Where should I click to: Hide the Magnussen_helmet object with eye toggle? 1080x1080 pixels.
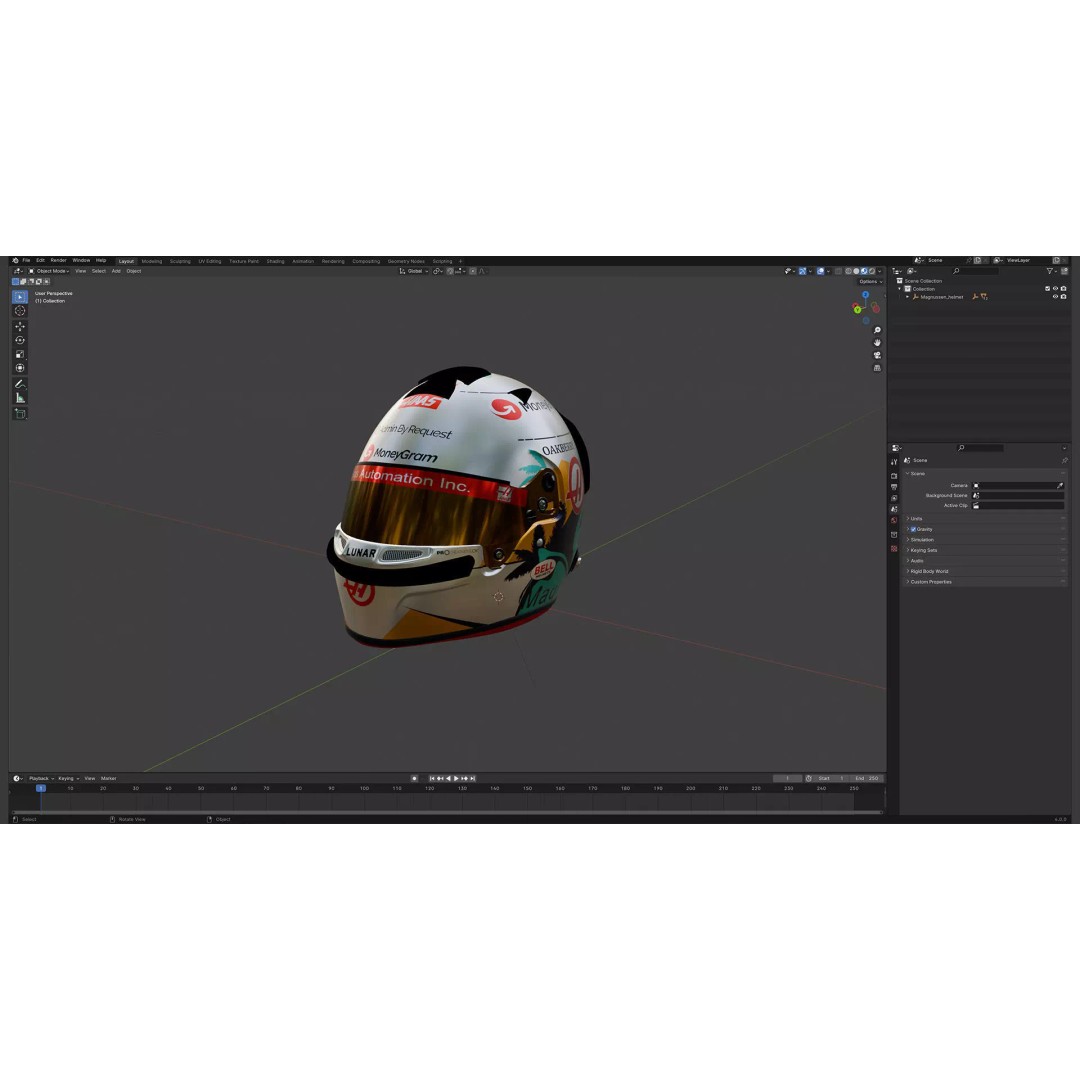[1056, 296]
